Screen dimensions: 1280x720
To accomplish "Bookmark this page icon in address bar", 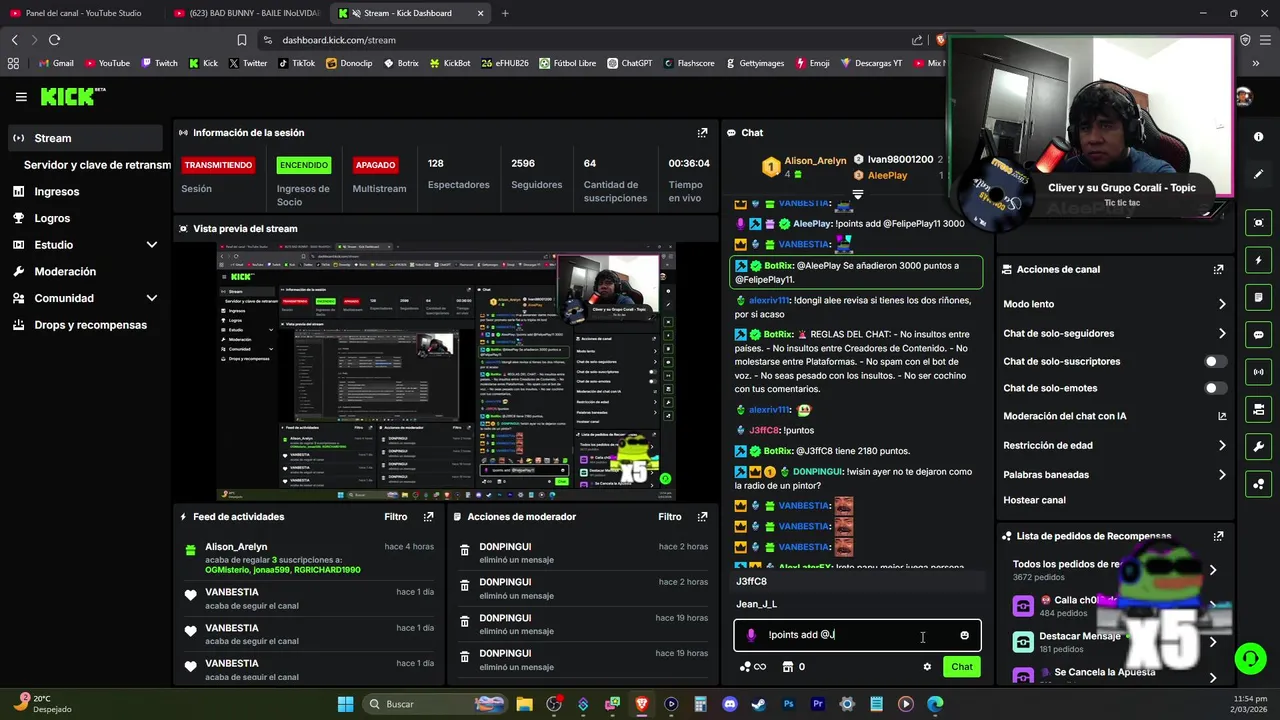I will (242, 40).
